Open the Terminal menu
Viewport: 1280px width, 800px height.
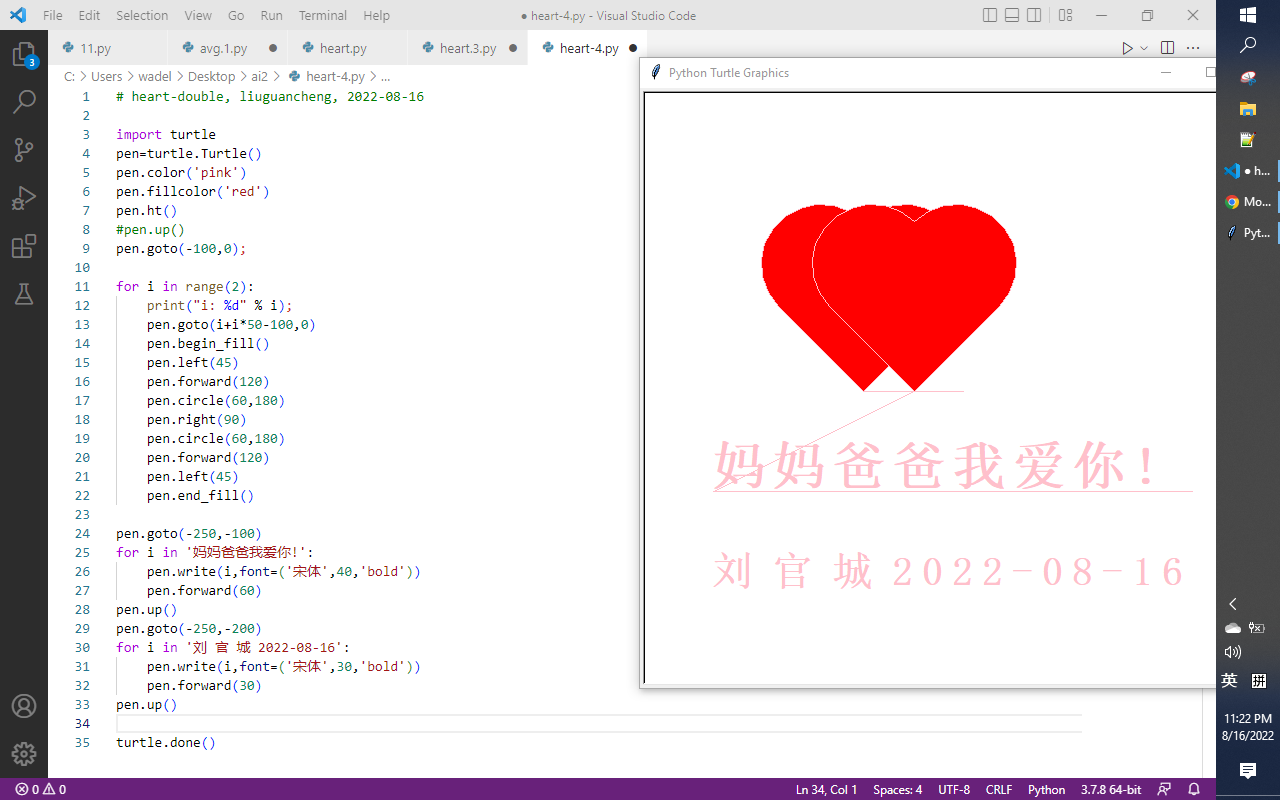pyautogui.click(x=323, y=16)
